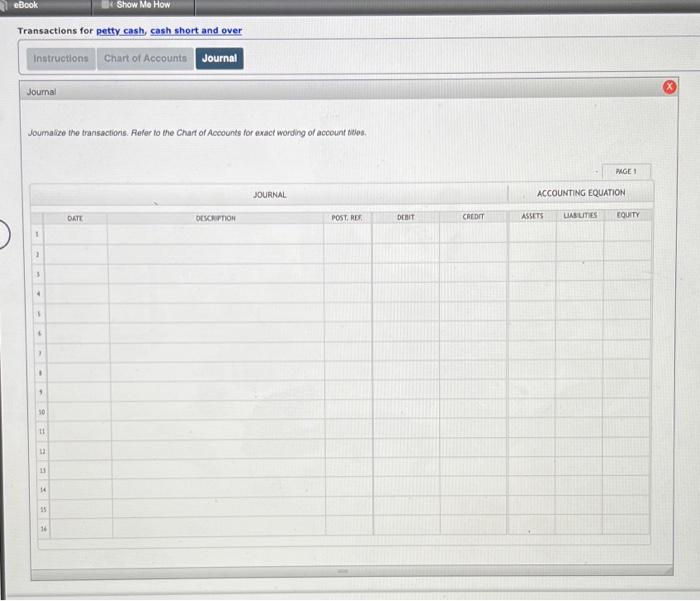Screen dimensions: 700x601
Task: Open the petty cash link
Action: [121, 31]
